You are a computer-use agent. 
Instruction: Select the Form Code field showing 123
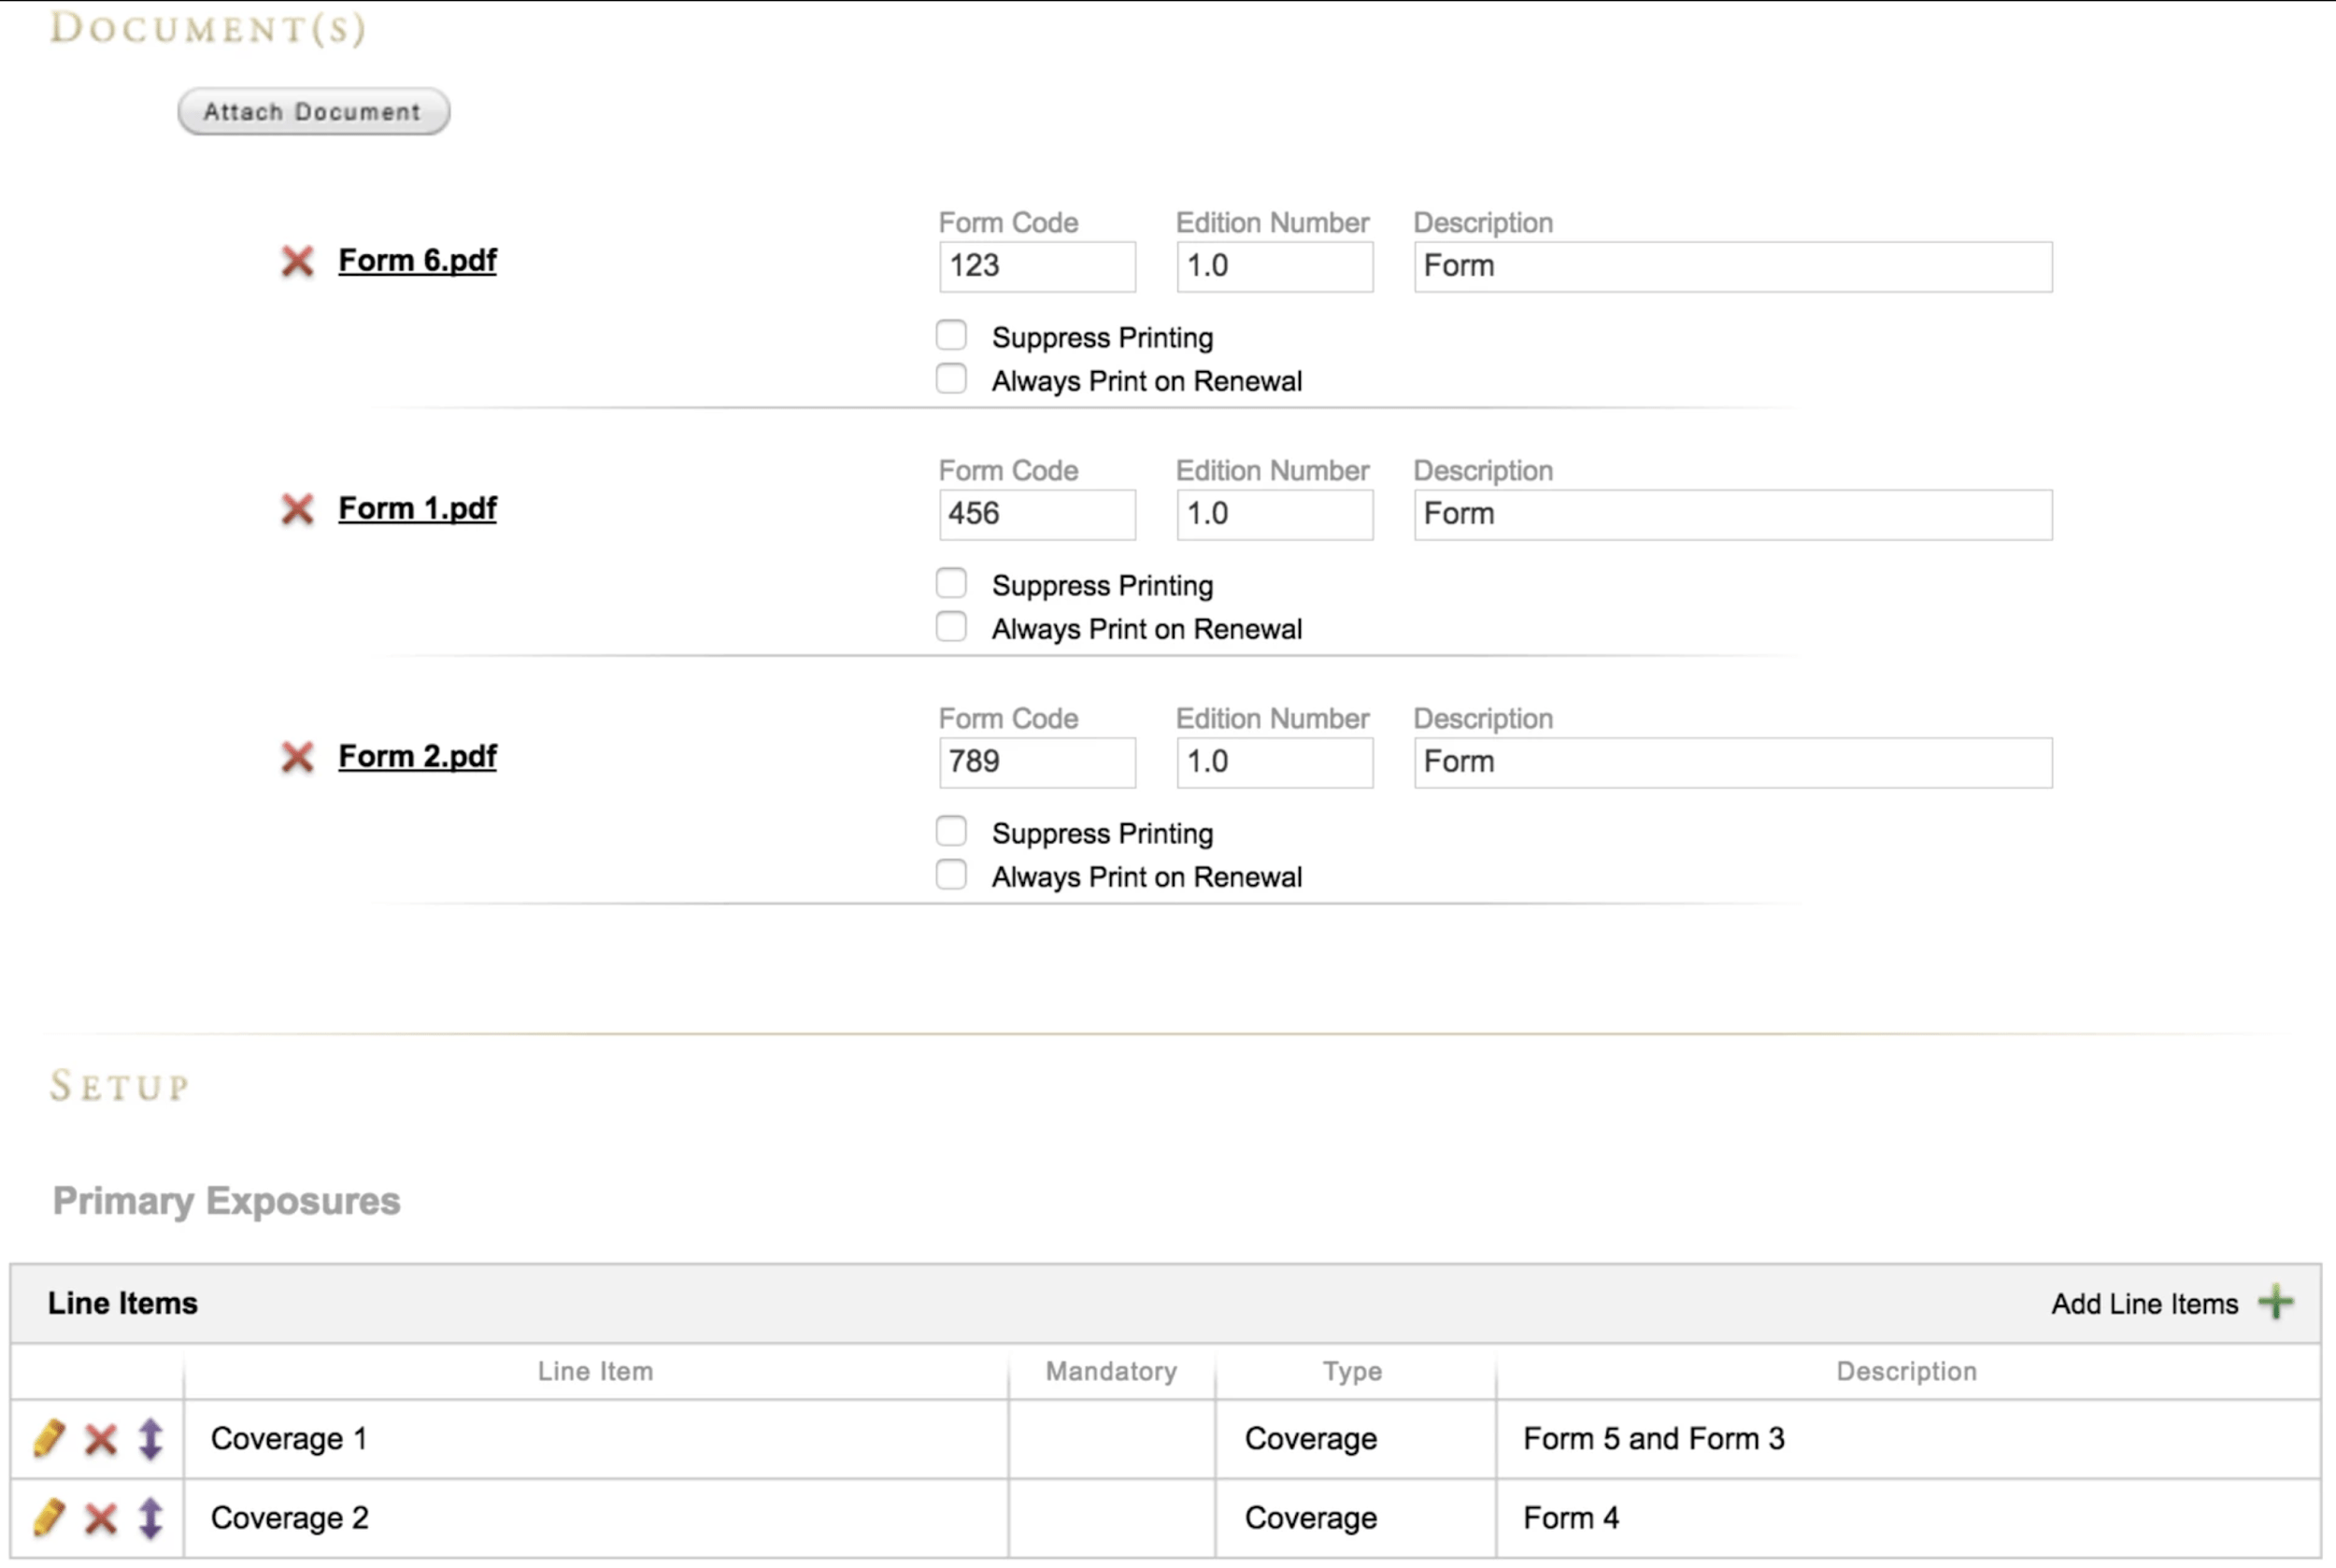coord(1037,266)
